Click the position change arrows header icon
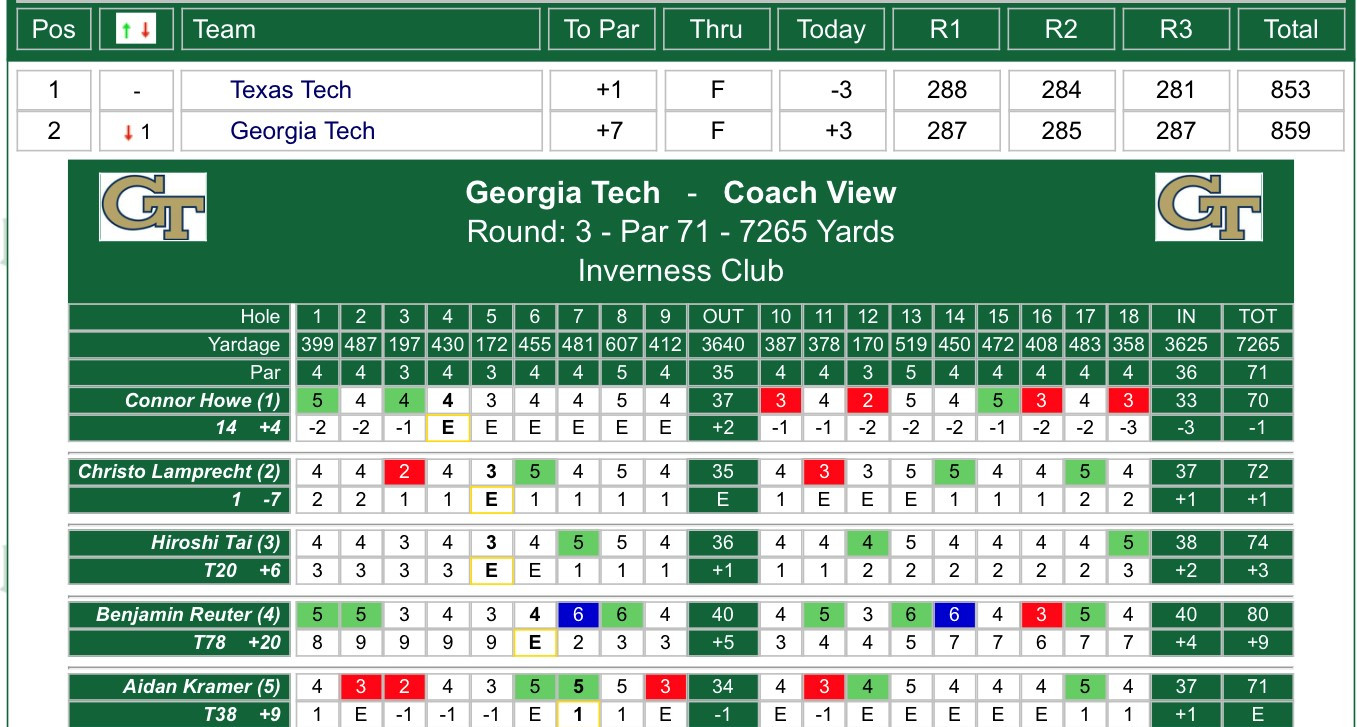Image resolution: width=1357 pixels, height=727 pixels. pyautogui.click(x=136, y=30)
